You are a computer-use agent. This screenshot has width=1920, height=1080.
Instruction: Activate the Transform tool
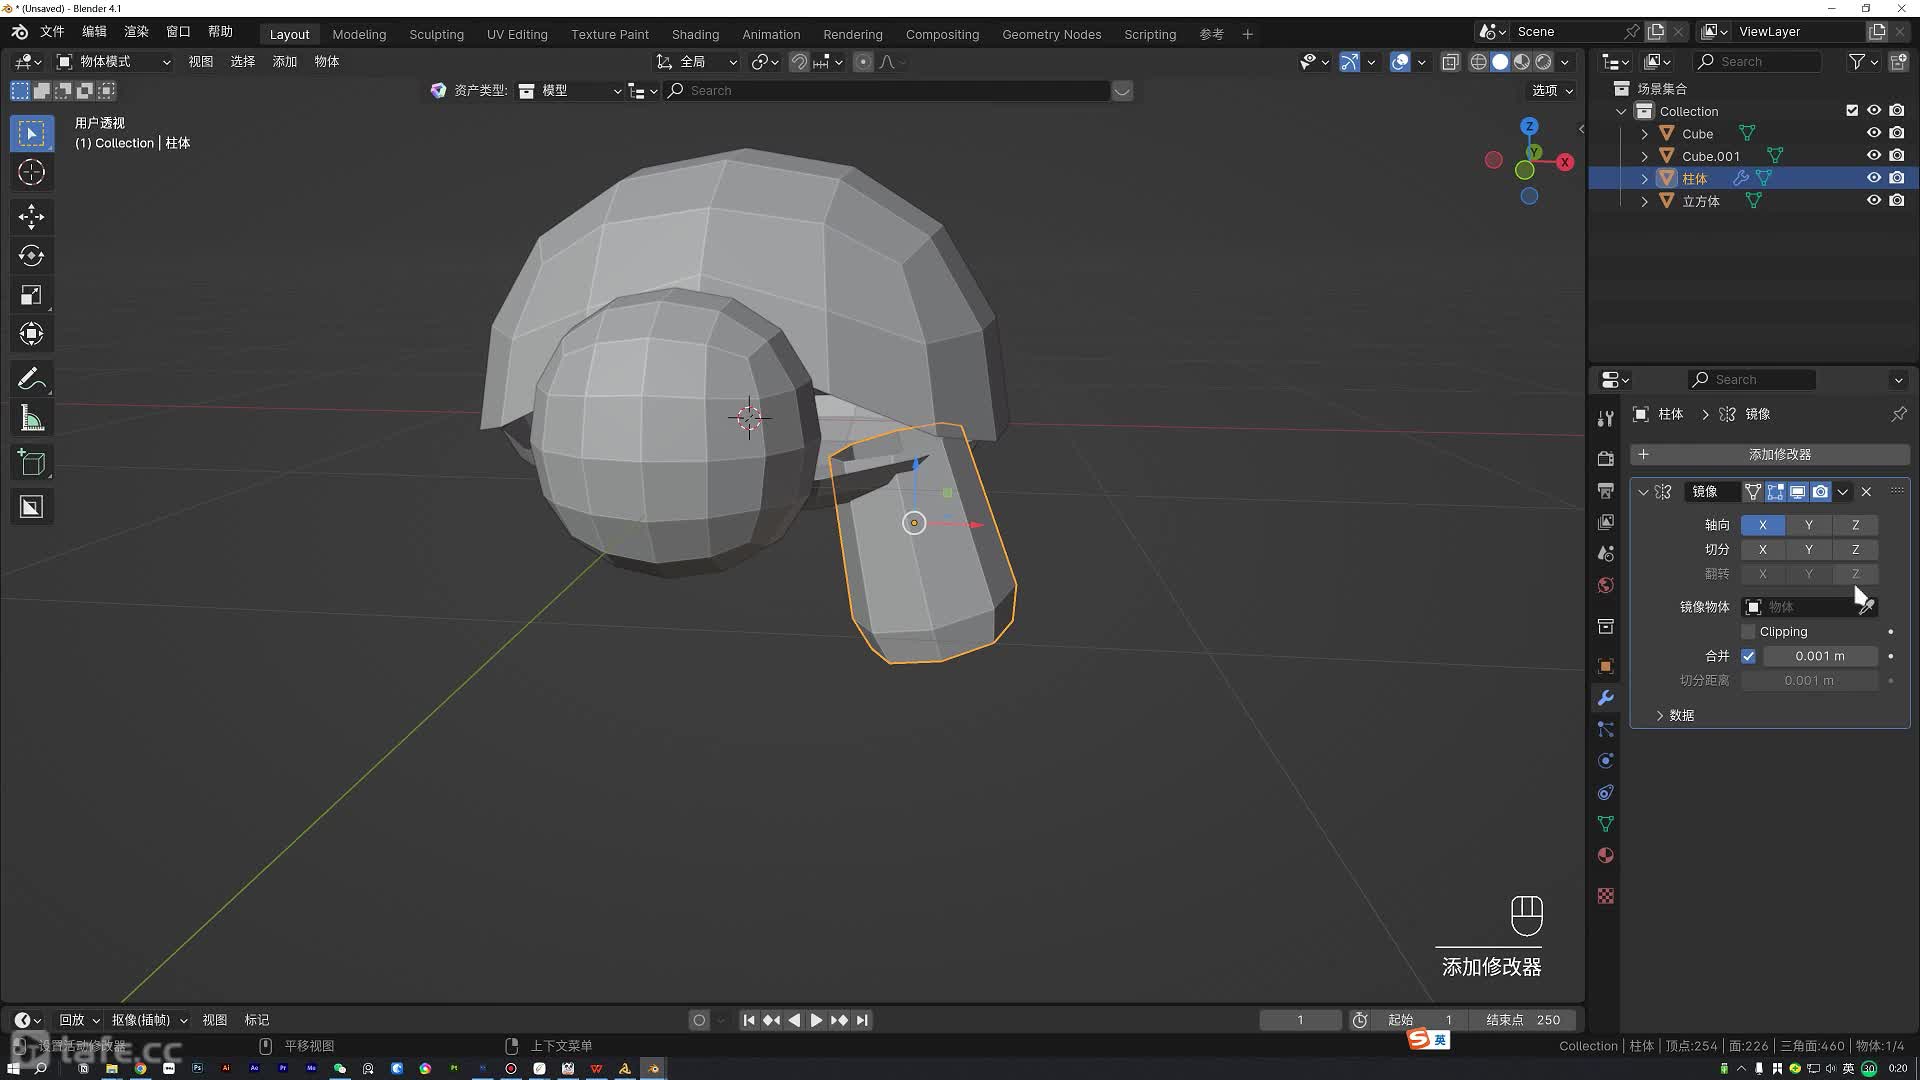coord(31,334)
